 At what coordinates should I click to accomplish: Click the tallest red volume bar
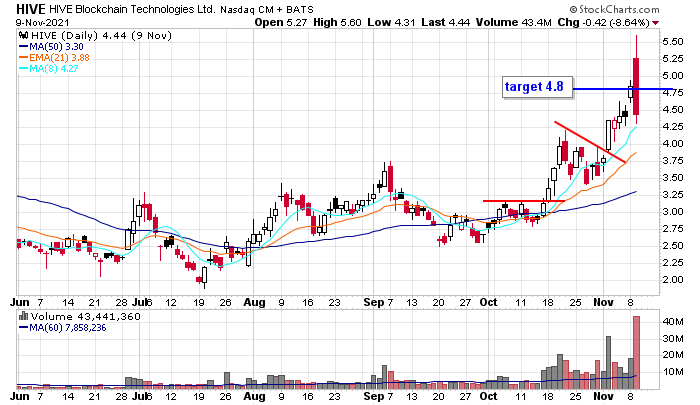point(637,352)
